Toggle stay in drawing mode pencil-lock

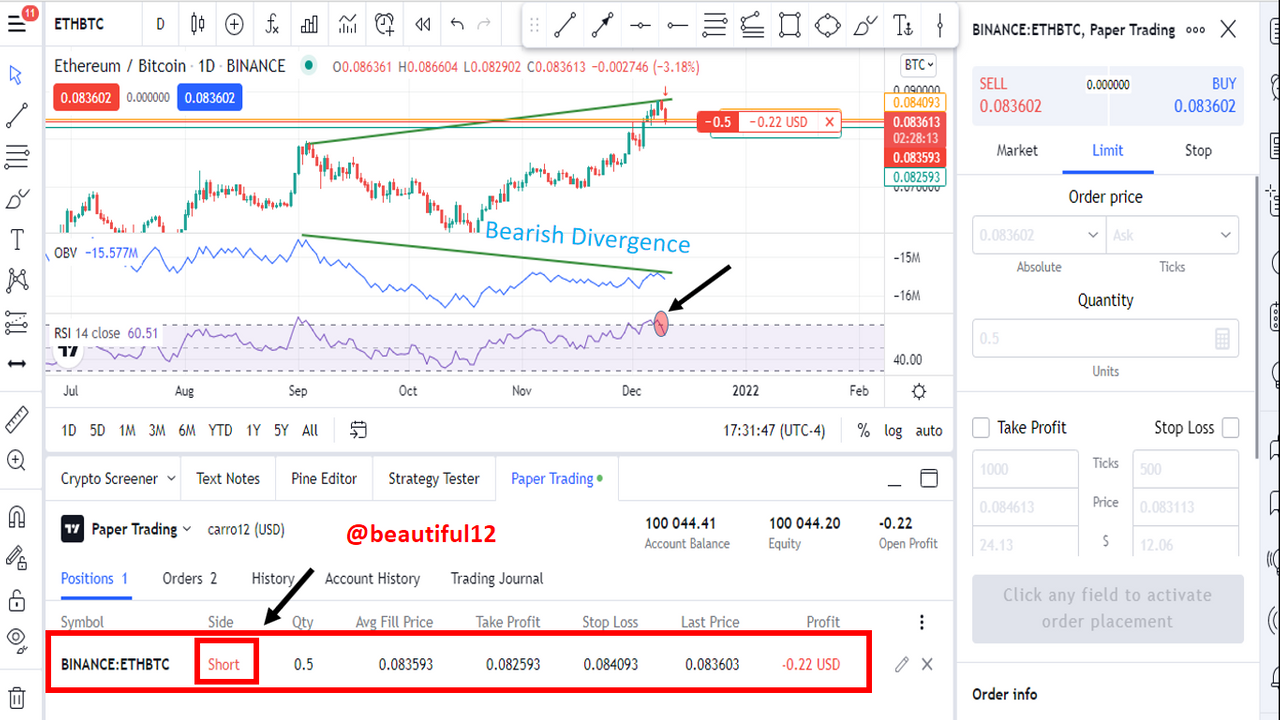tap(17, 557)
